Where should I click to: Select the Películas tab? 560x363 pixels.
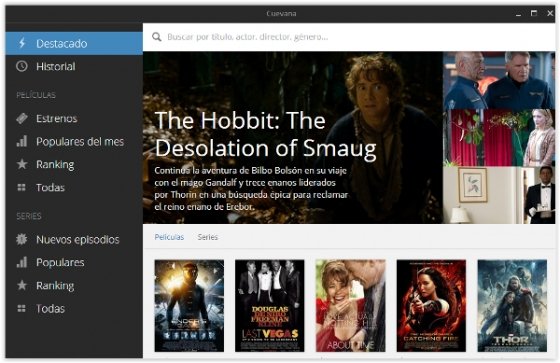coord(169,237)
